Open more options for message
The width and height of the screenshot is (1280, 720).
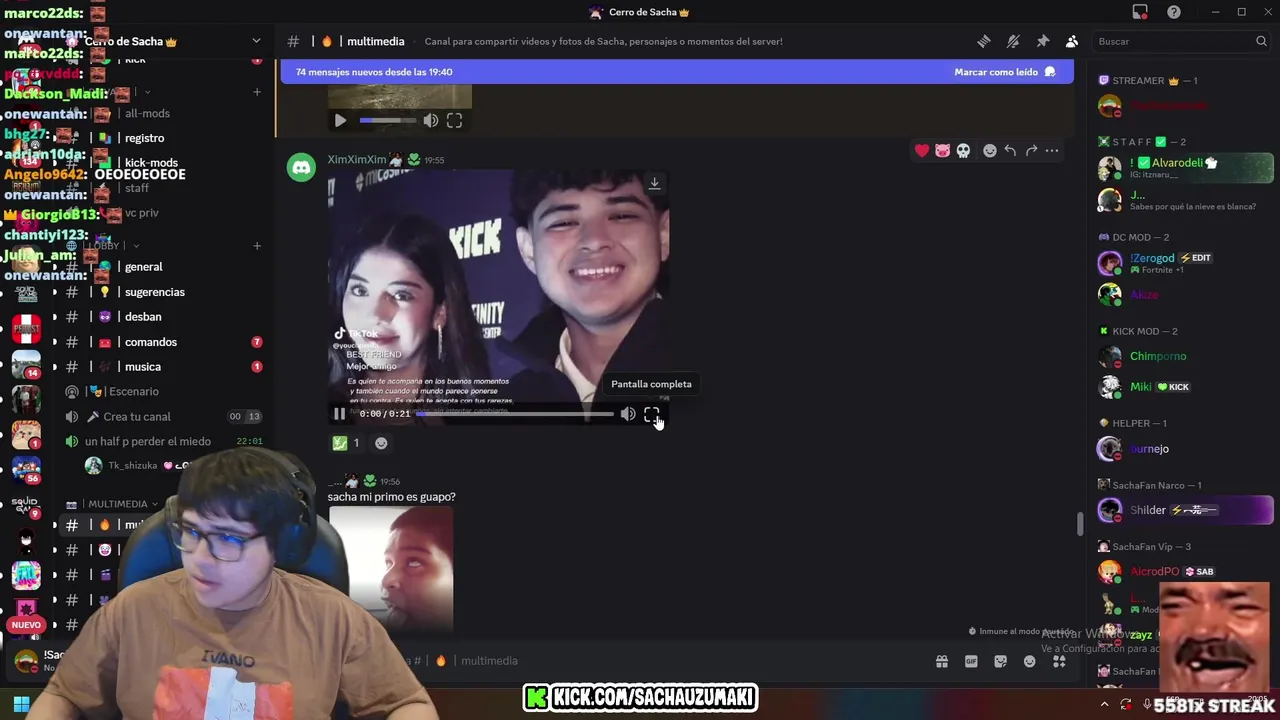click(1052, 151)
